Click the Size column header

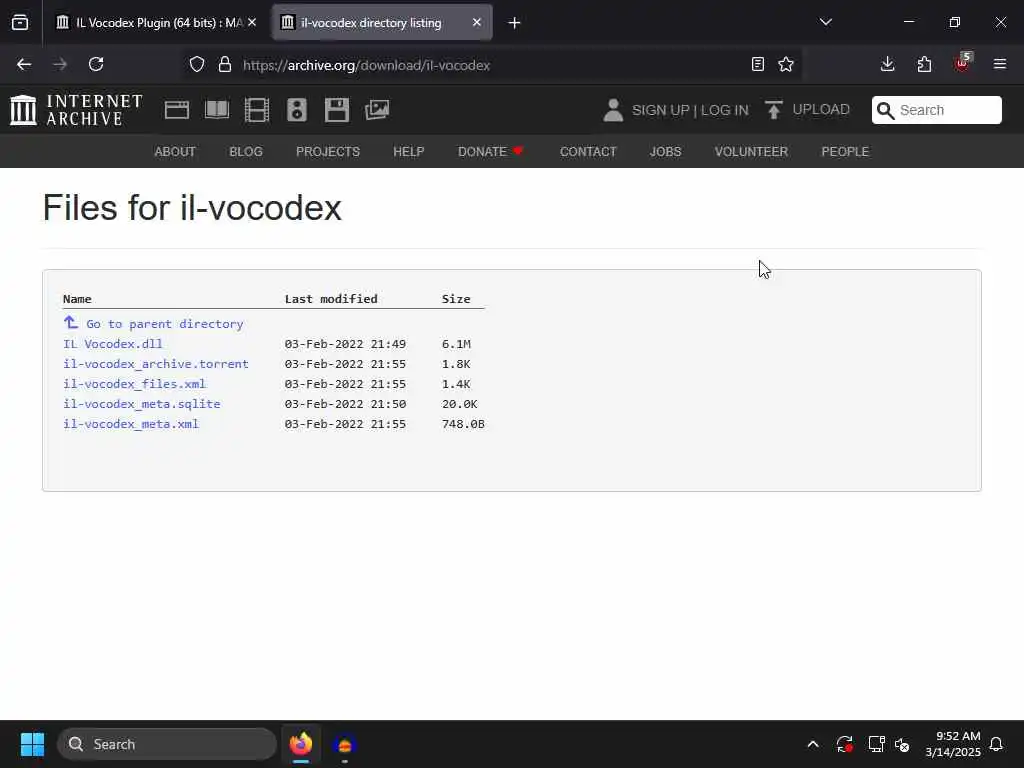click(x=456, y=299)
